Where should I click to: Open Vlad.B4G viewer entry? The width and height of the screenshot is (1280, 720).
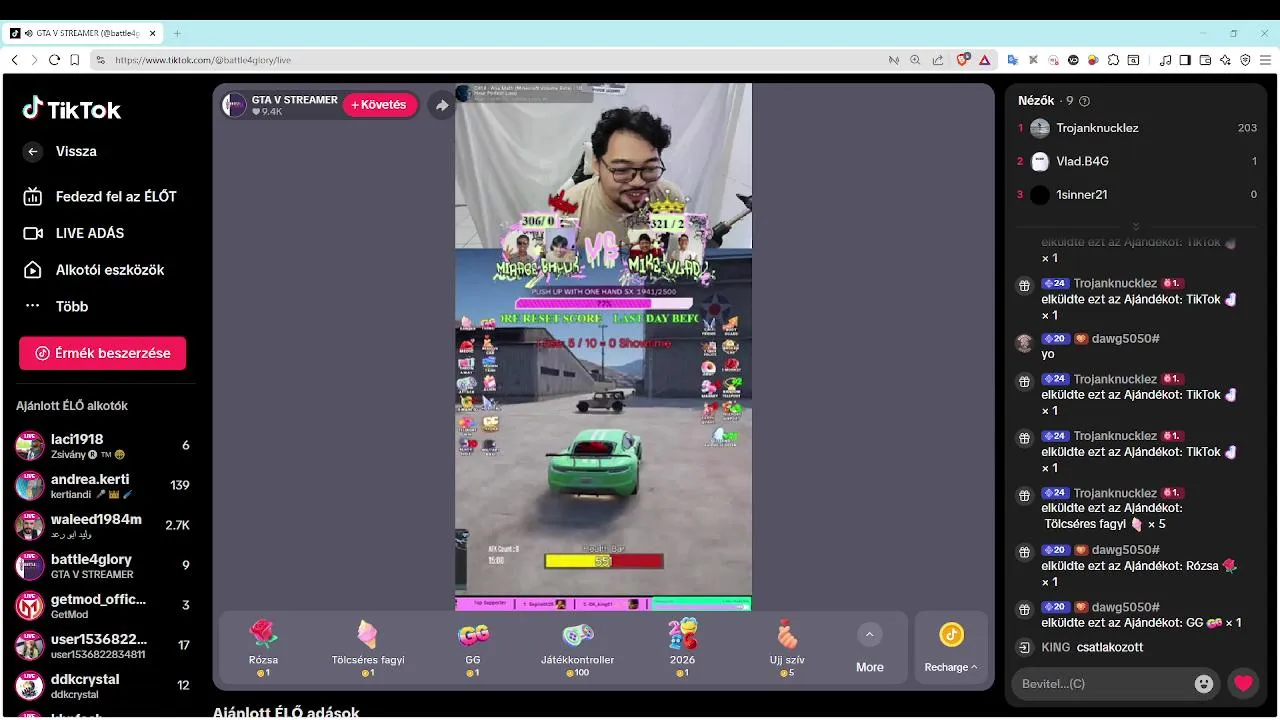[x=1136, y=161]
